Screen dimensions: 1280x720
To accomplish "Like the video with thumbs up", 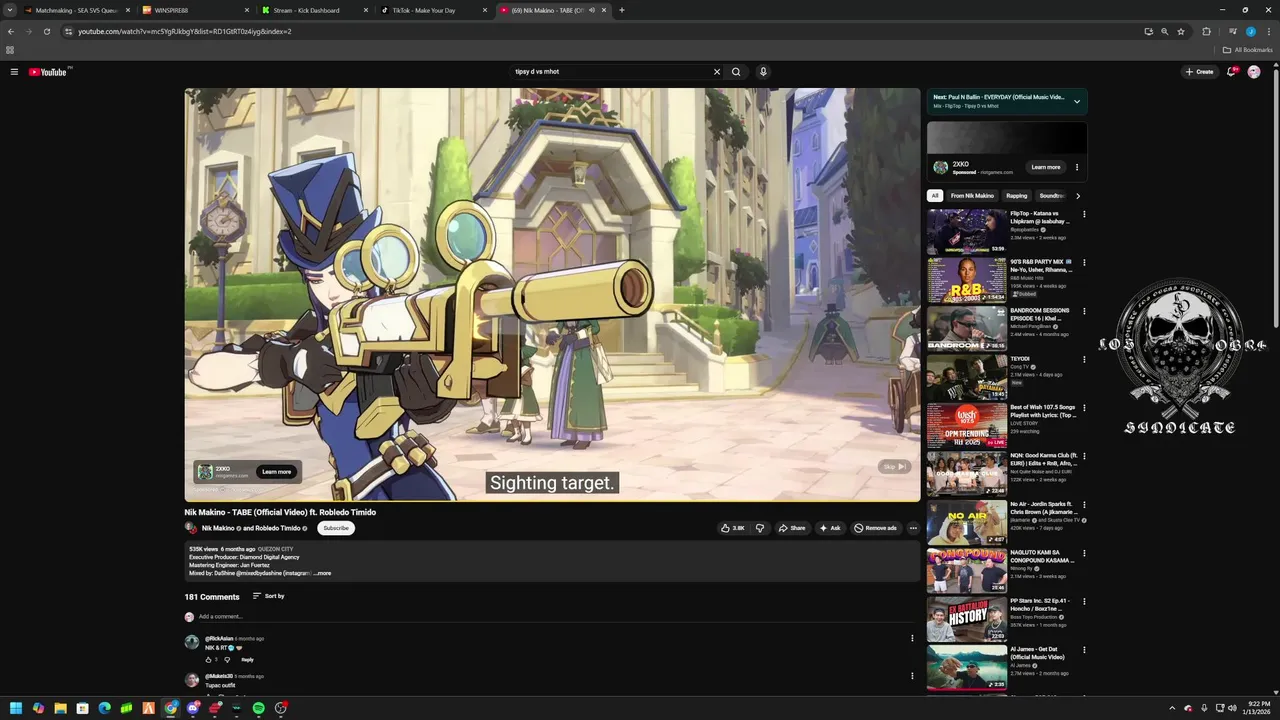I will [733, 528].
